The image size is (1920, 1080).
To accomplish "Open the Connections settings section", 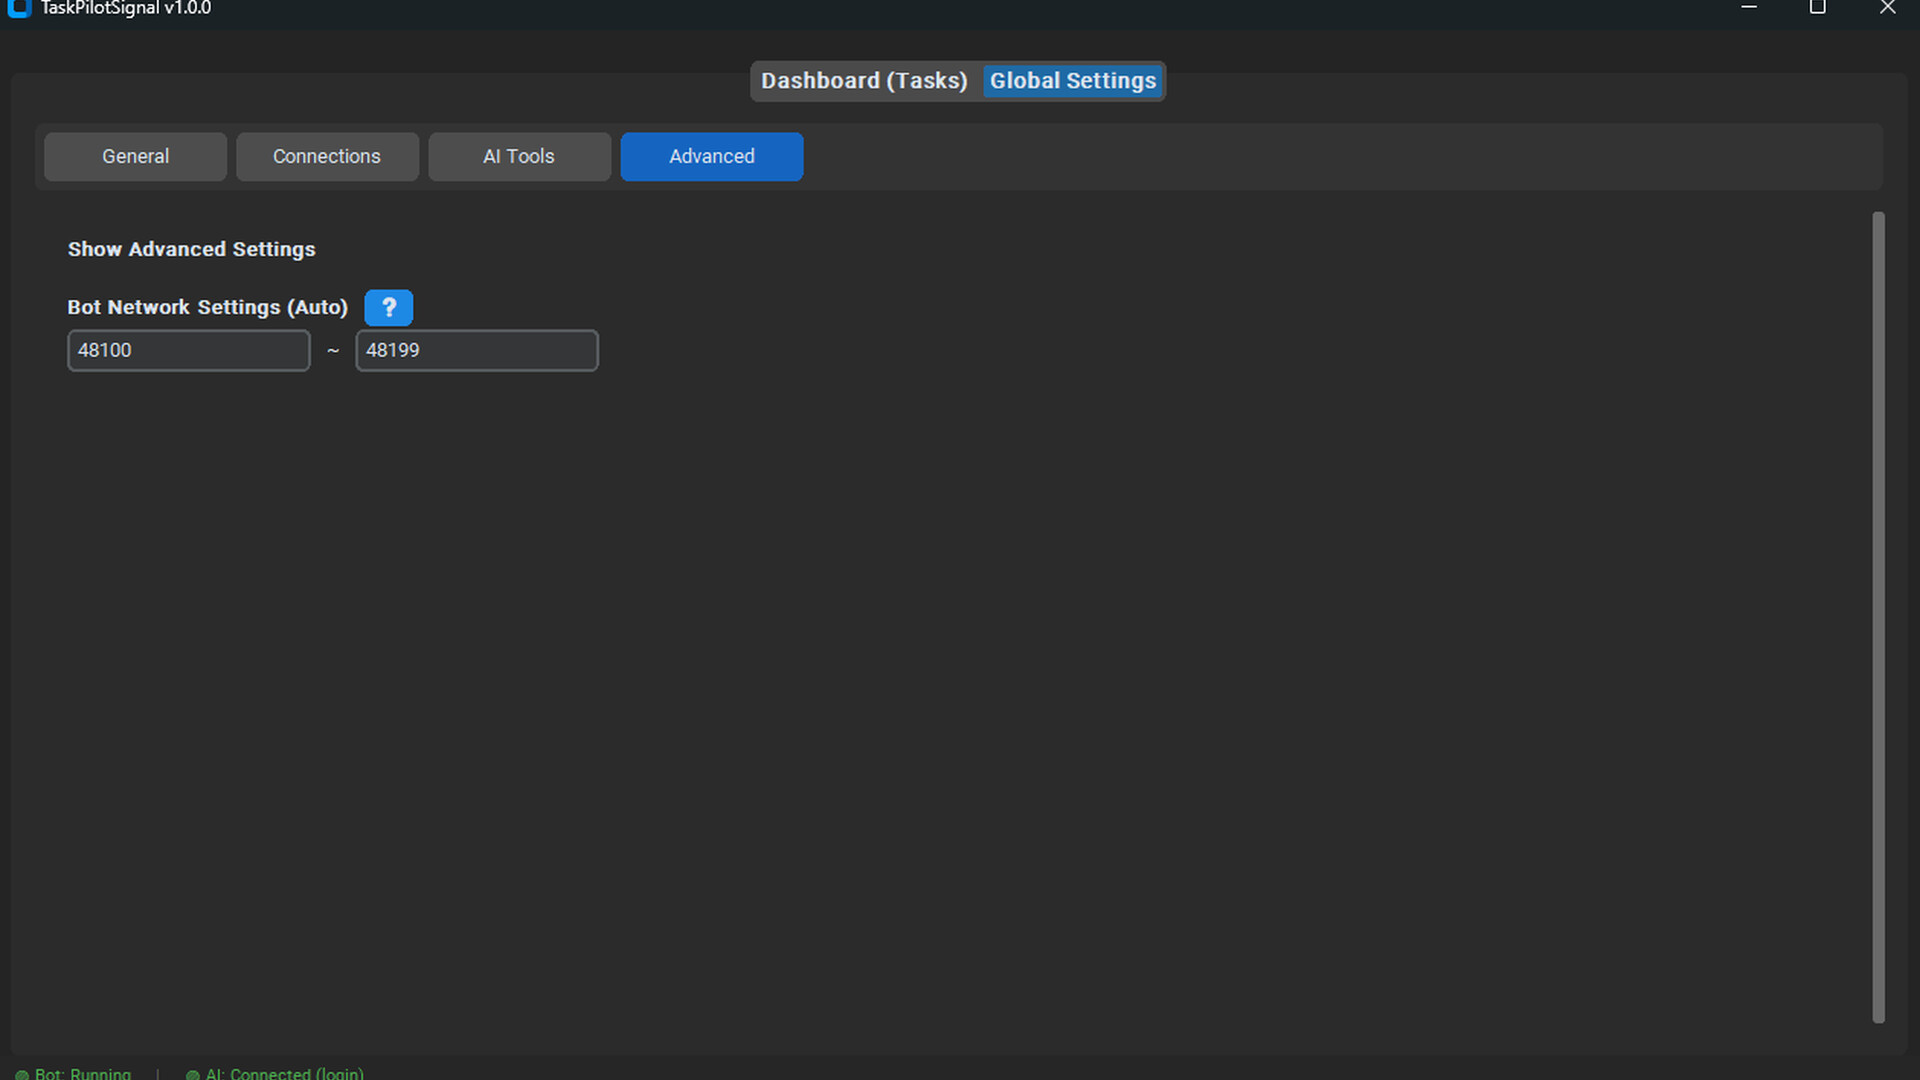I will click(x=327, y=157).
